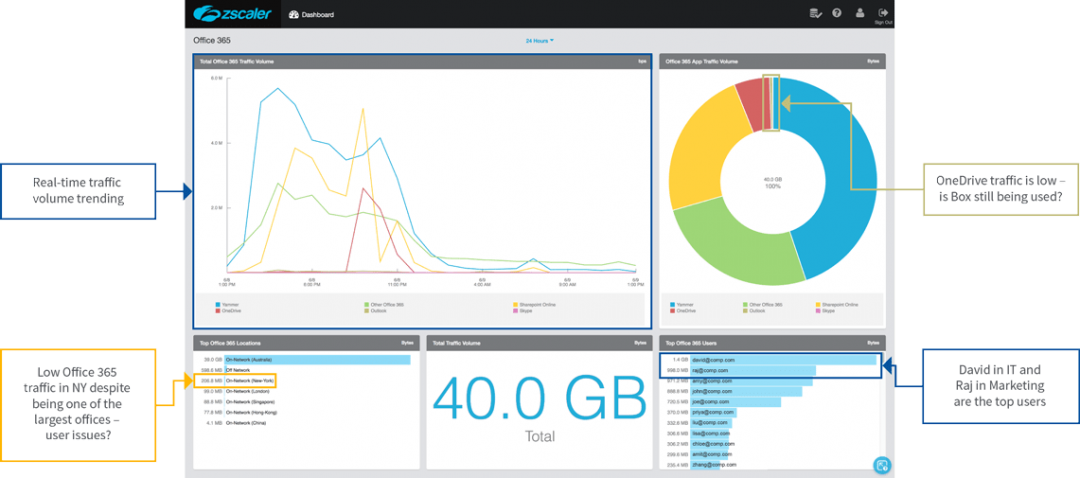The width and height of the screenshot is (1080, 478).
Task: Open the user profile icon
Action: (859, 13)
